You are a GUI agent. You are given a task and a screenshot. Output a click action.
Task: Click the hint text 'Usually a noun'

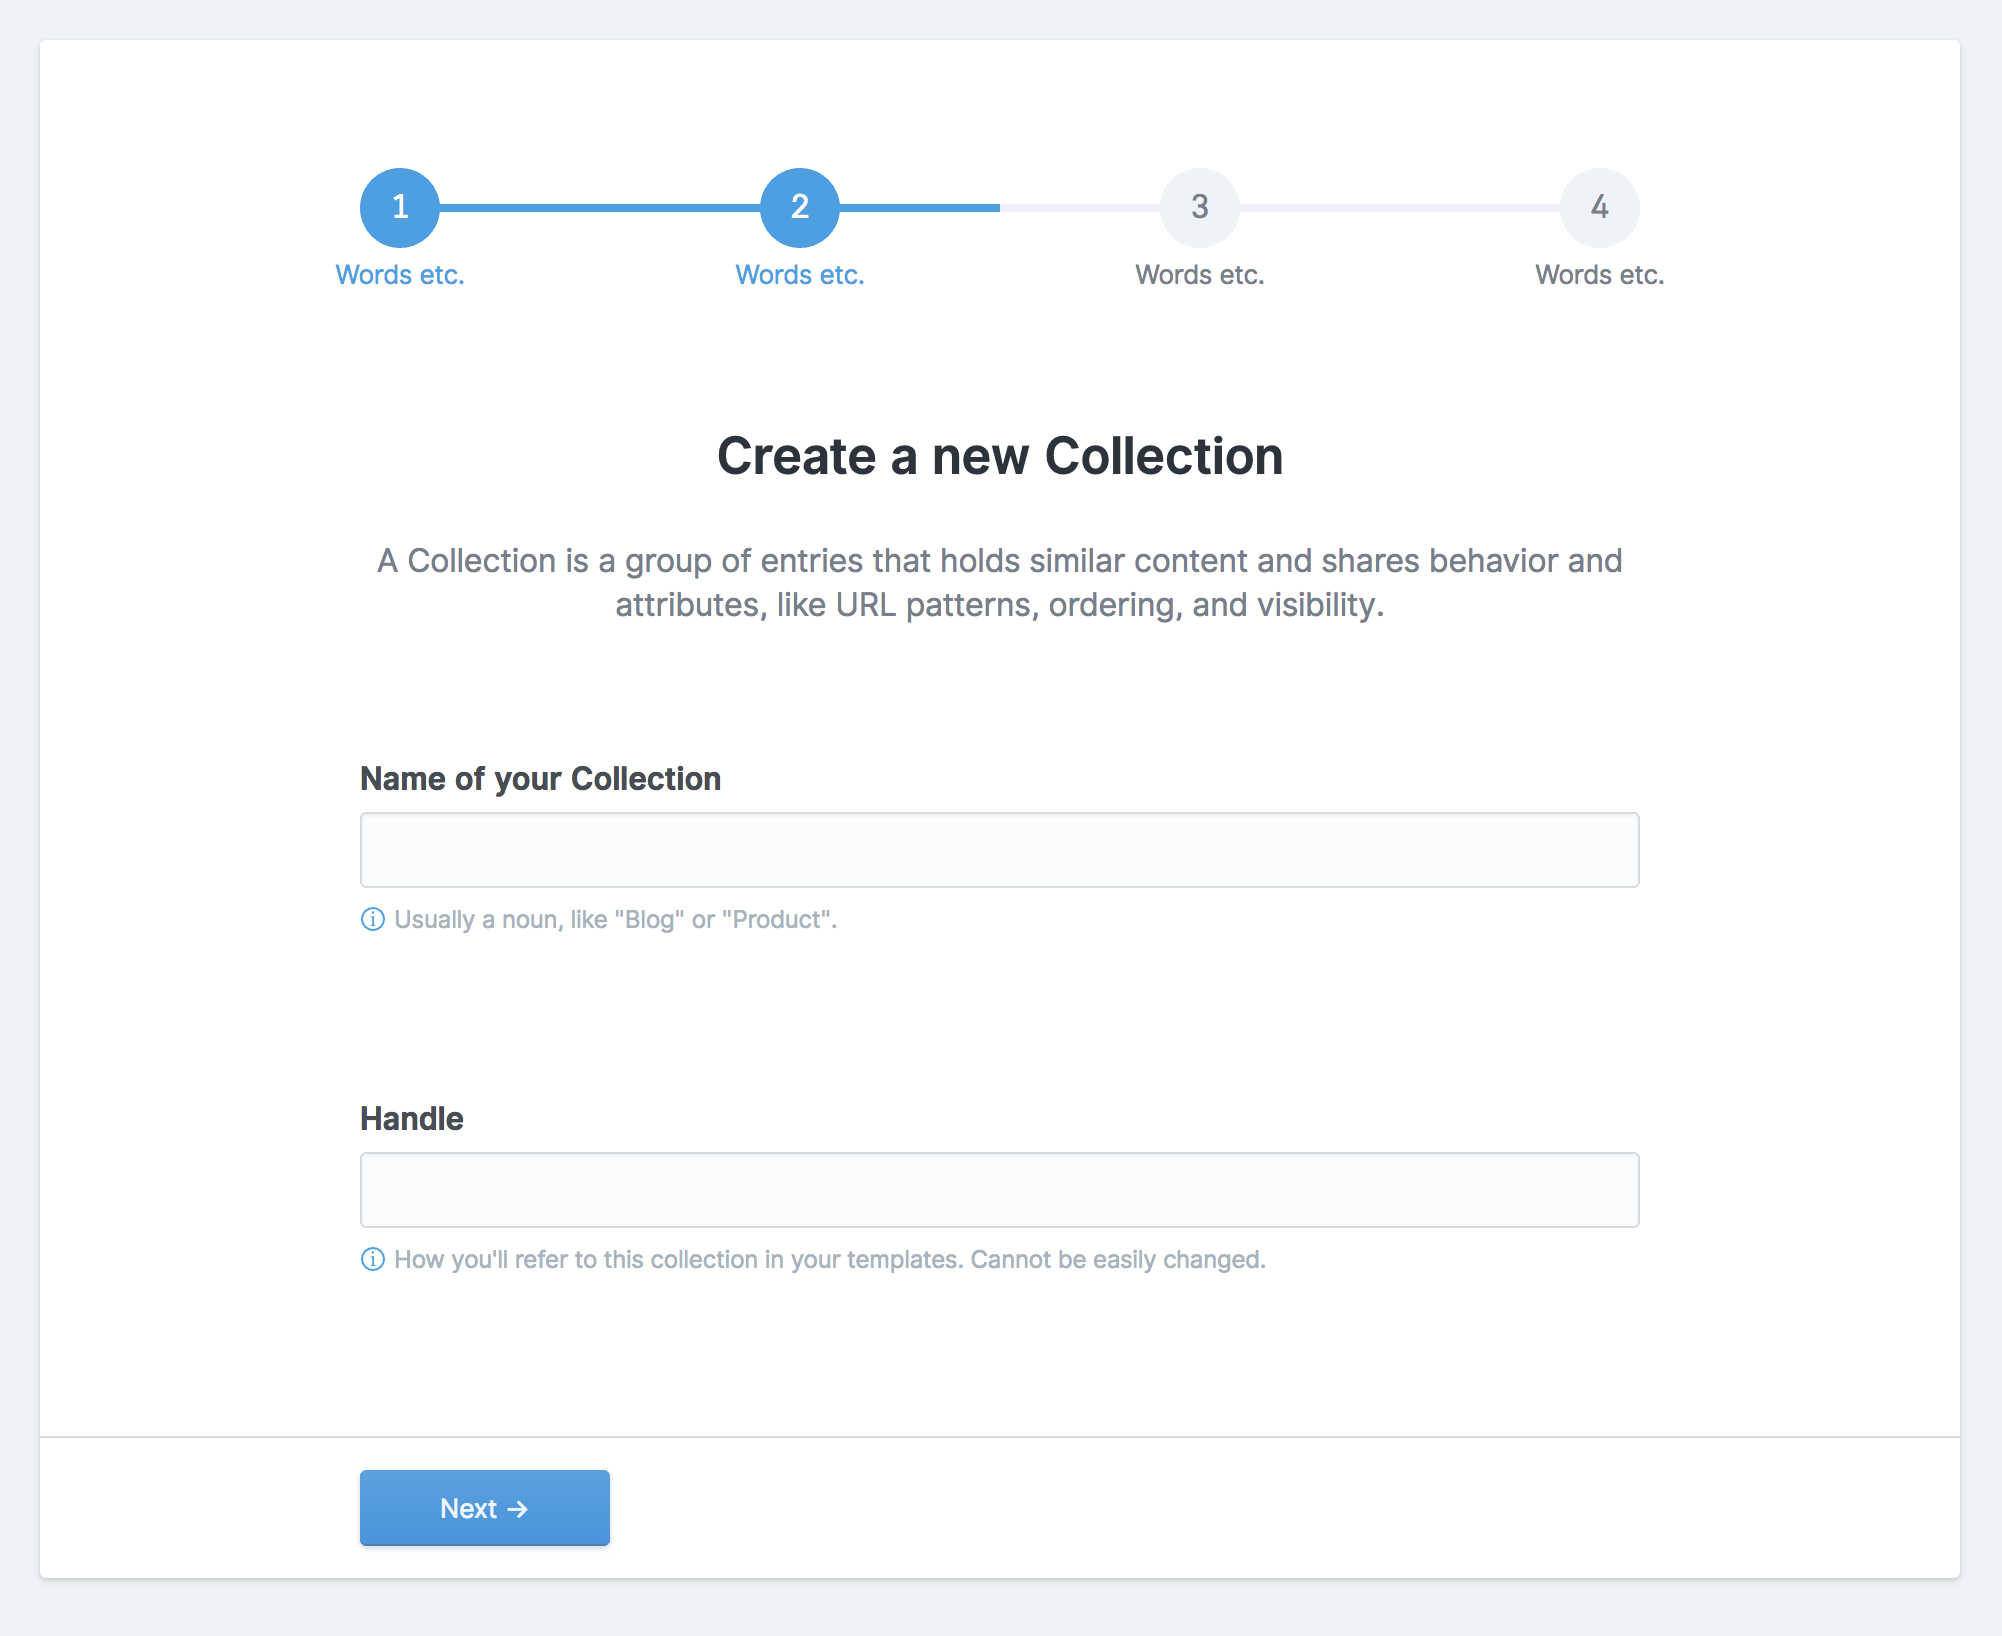(614, 919)
